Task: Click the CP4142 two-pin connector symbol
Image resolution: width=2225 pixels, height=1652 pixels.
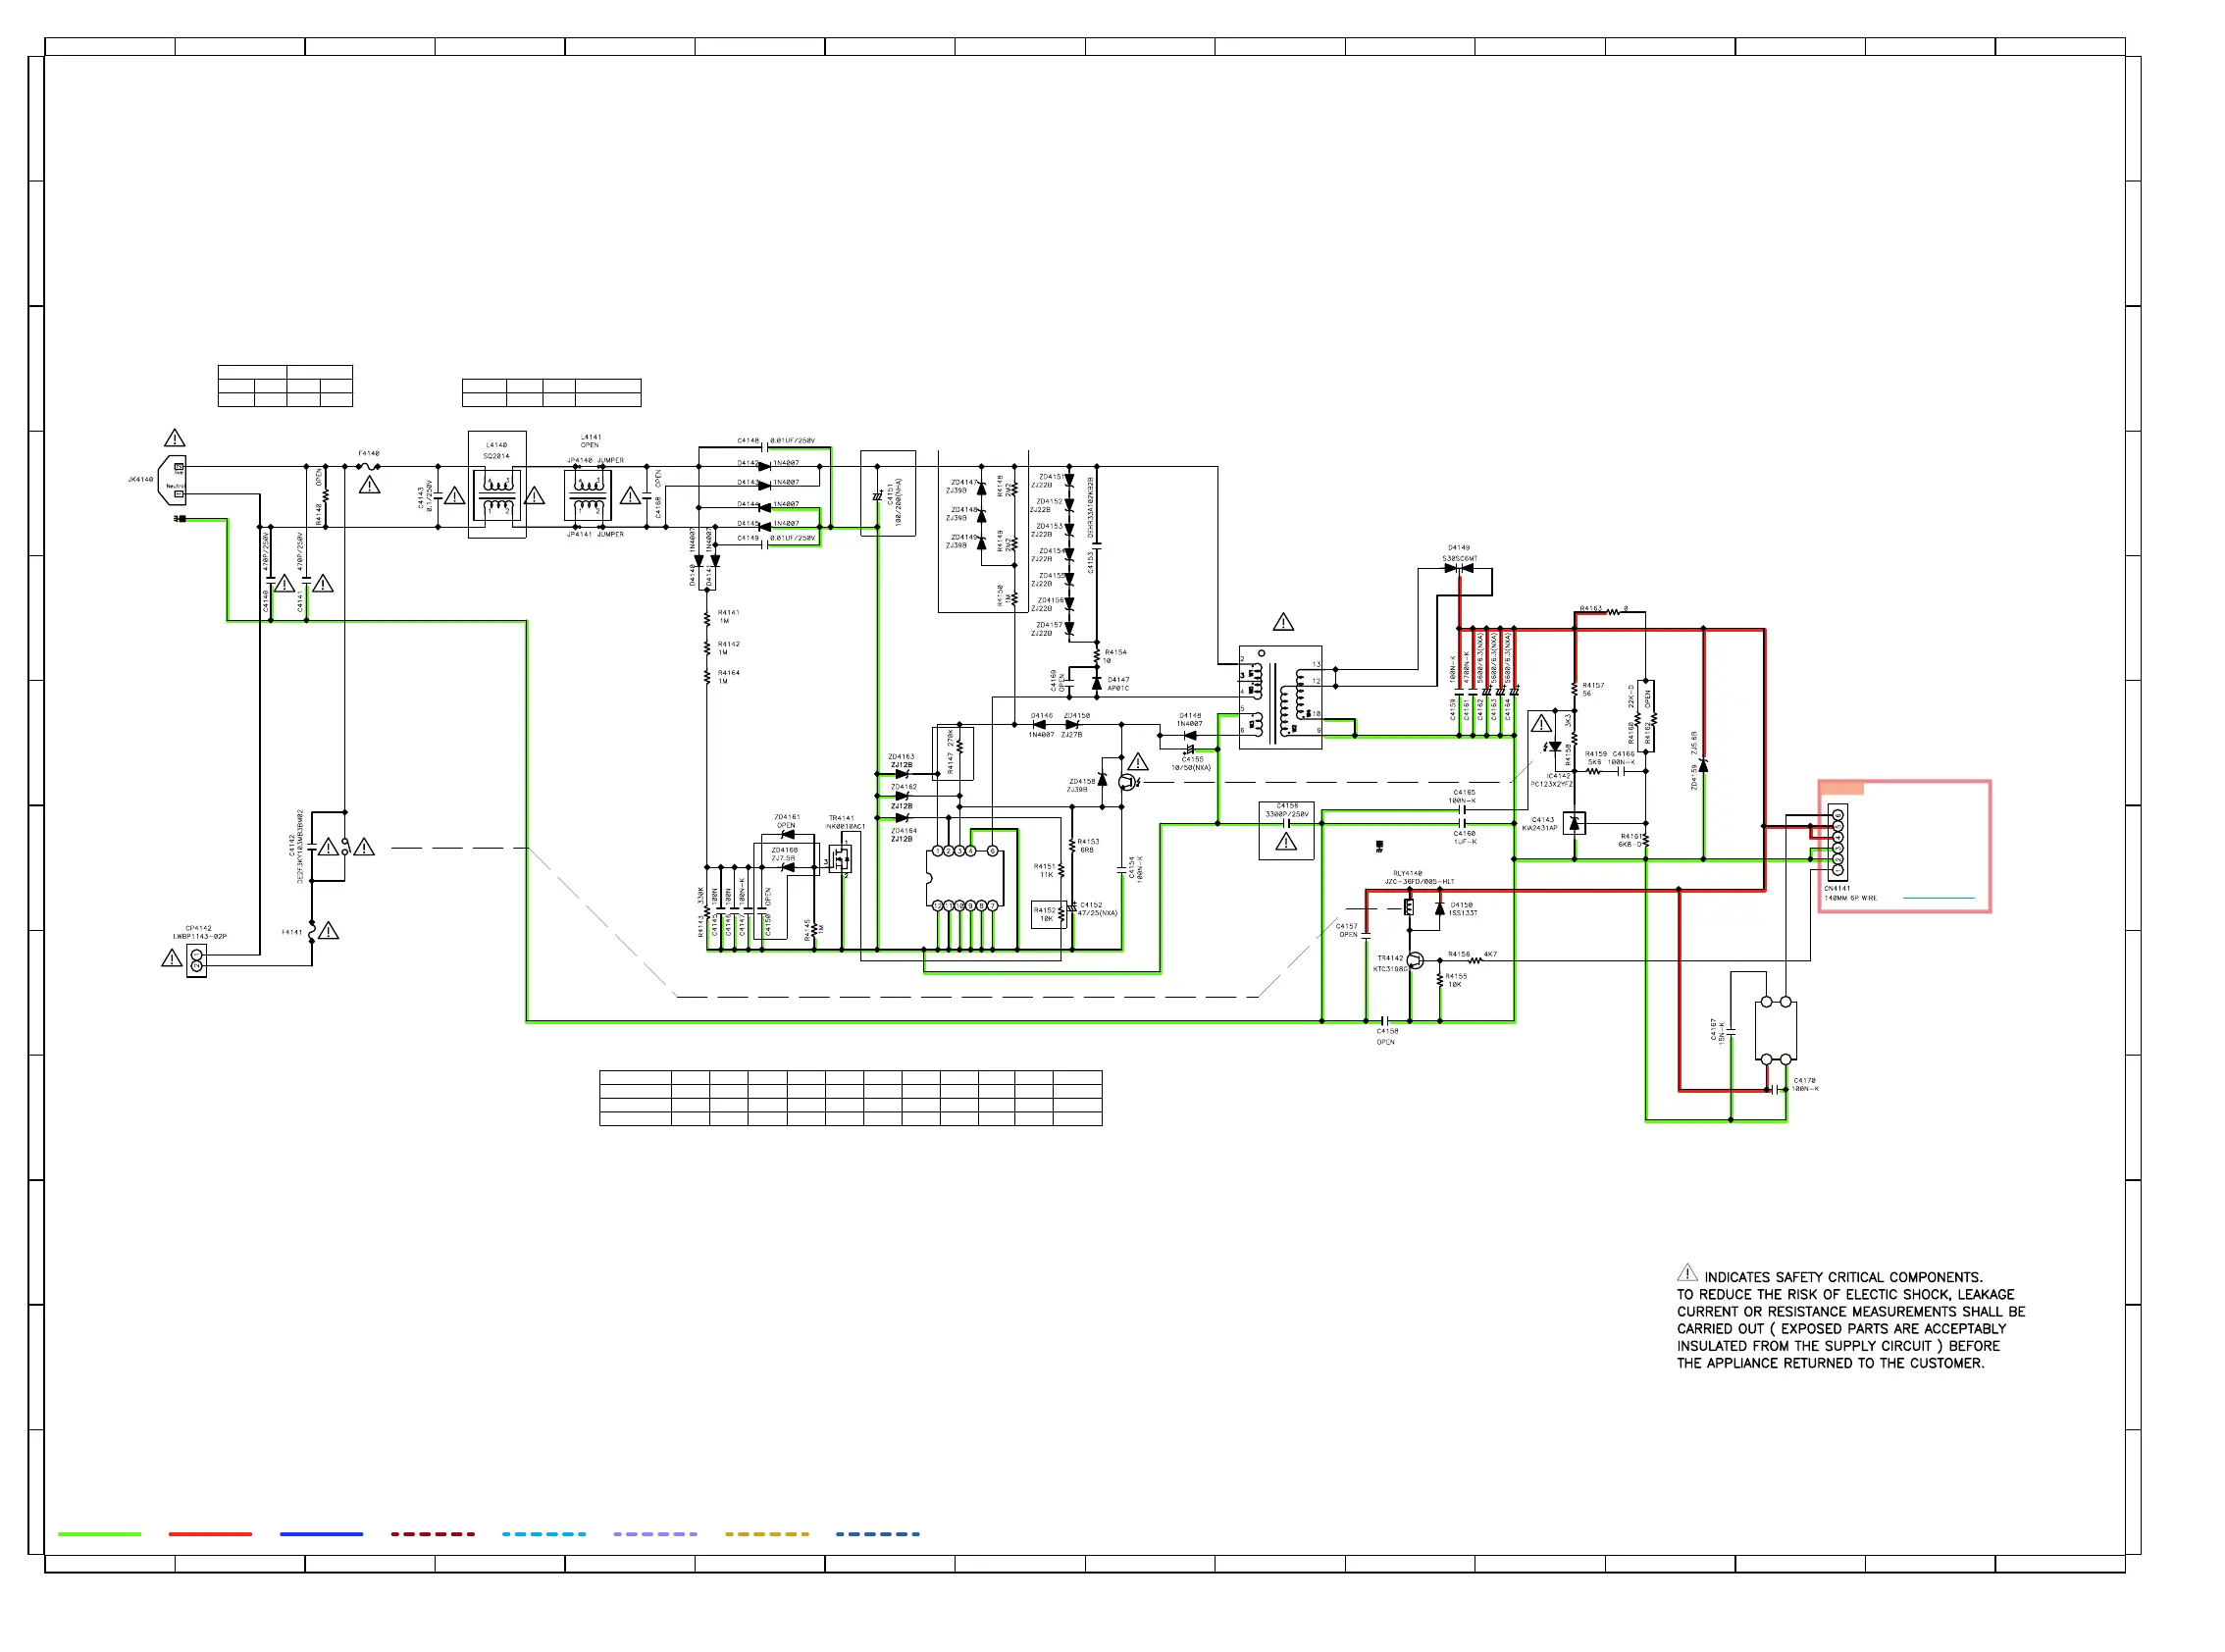Action: click(196, 961)
